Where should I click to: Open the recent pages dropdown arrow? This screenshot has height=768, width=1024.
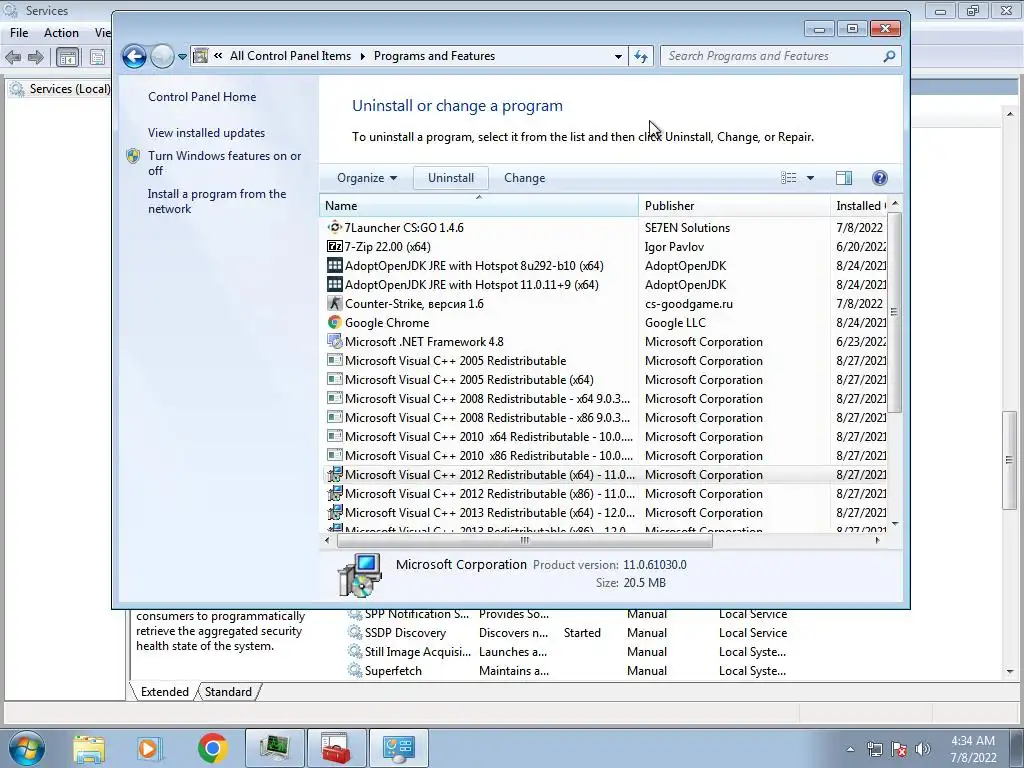182,57
